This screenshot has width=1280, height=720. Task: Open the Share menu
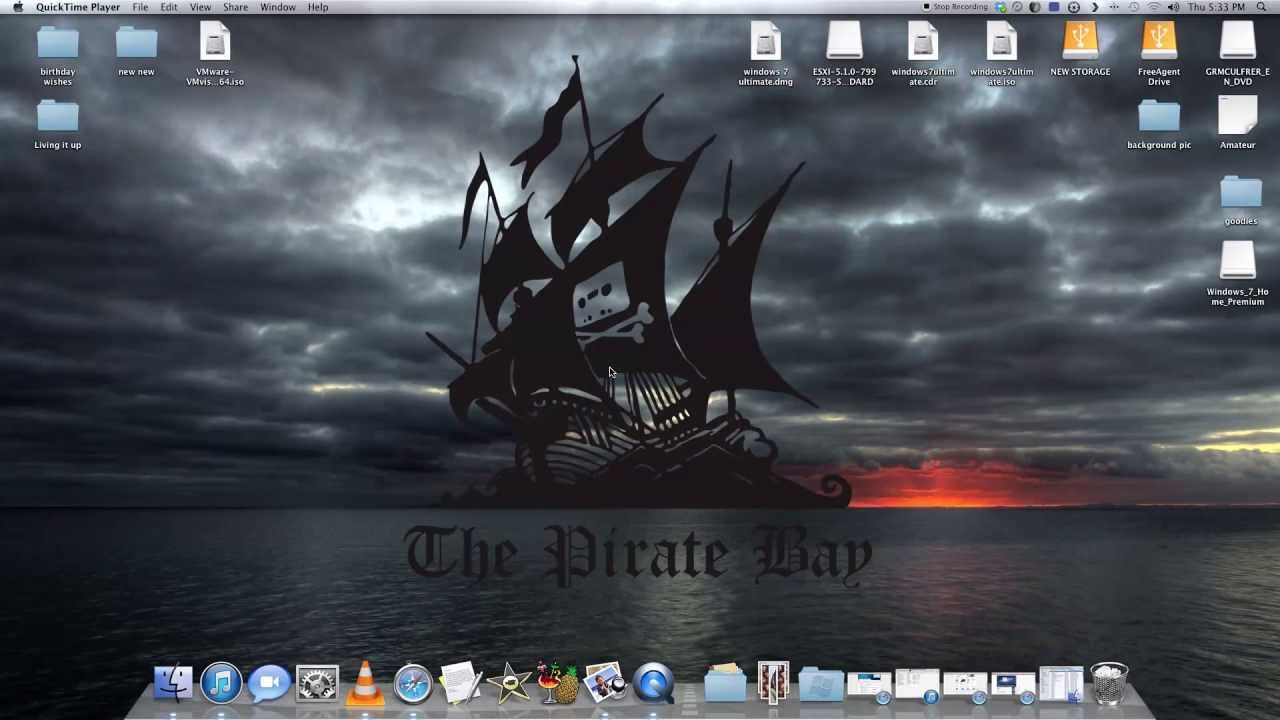click(235, 7)
